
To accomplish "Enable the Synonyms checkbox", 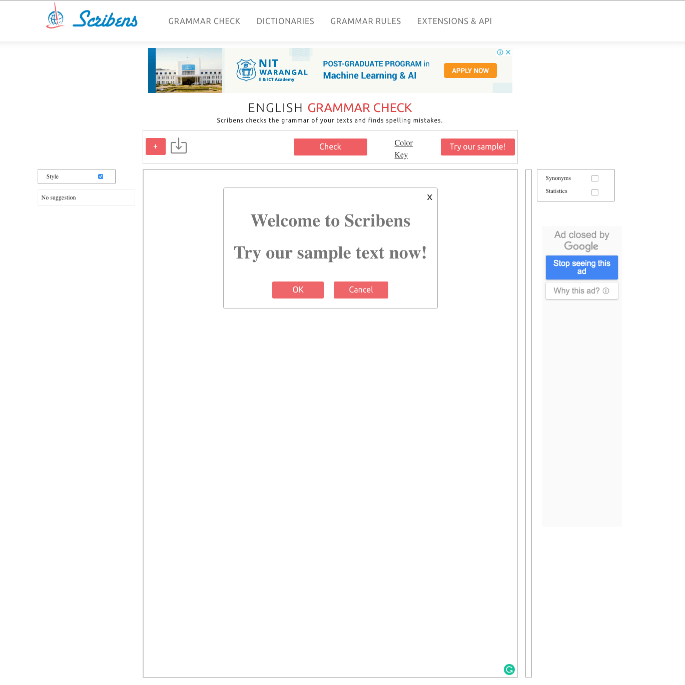I will (595, 178).
